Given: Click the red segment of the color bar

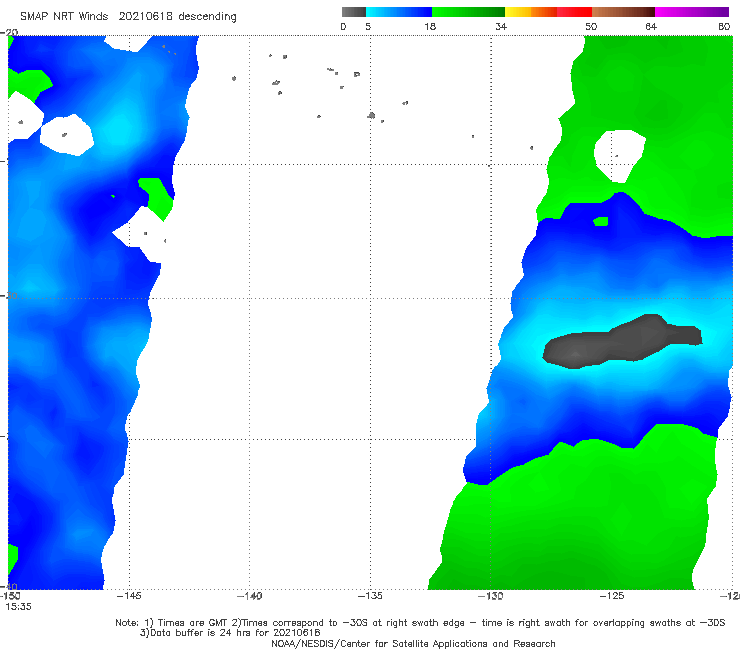Looking at the screenshot, I should click(x=574, y=12).
